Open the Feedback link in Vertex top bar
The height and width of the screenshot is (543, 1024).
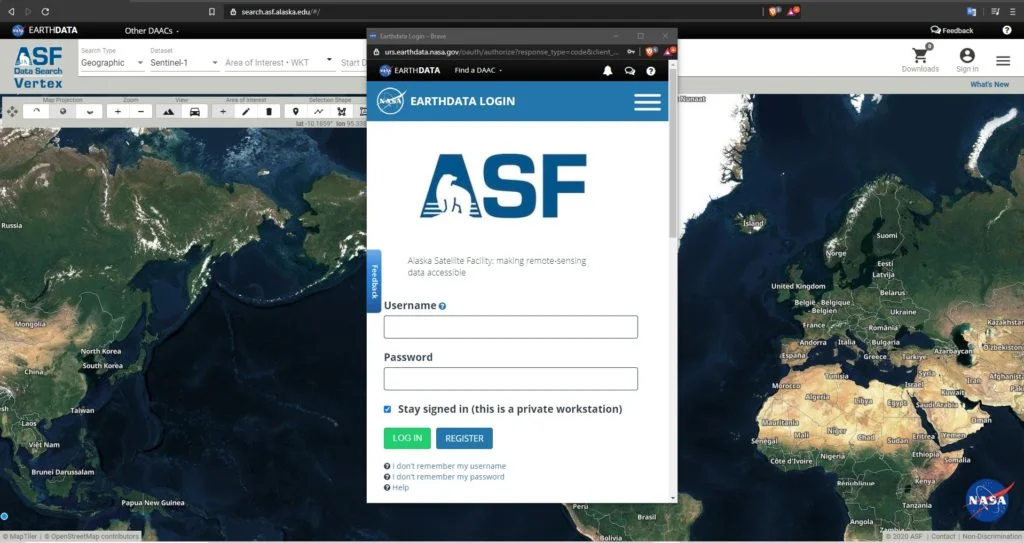coord(952,30)
